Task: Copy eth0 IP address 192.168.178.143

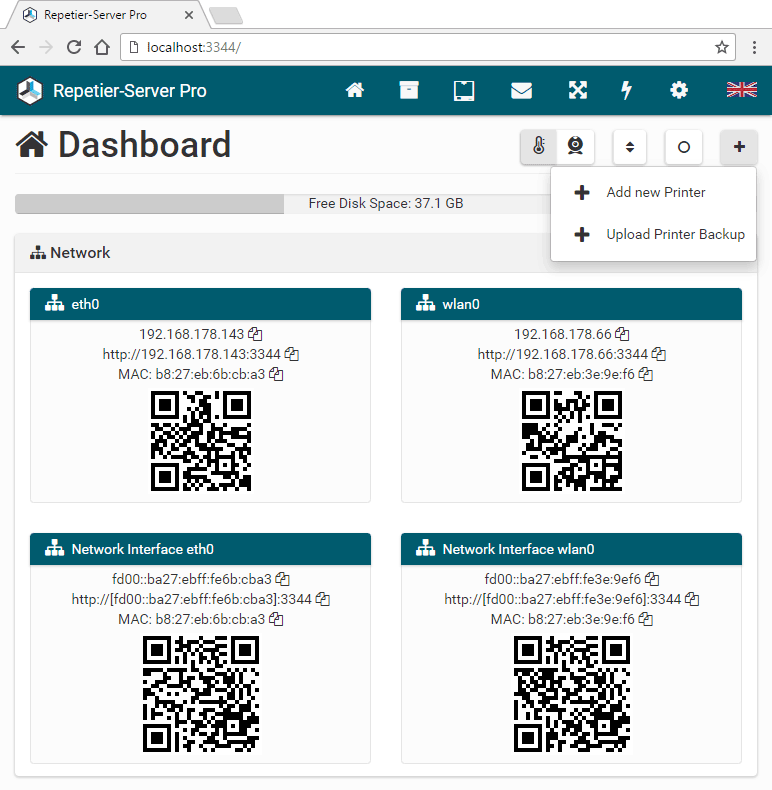Action: point(255,334)
